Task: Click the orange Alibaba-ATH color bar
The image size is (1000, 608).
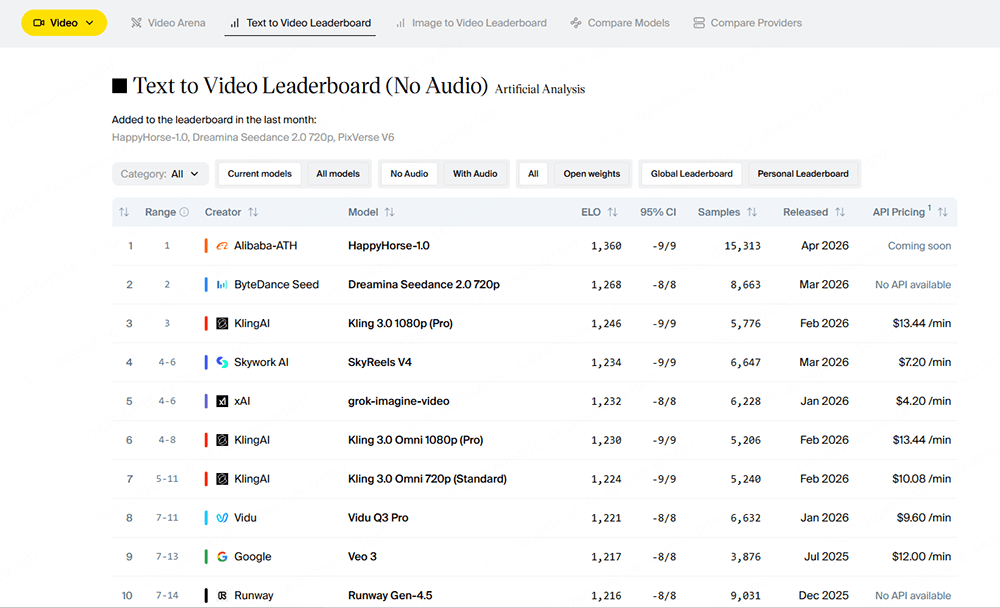Action: 206,246
